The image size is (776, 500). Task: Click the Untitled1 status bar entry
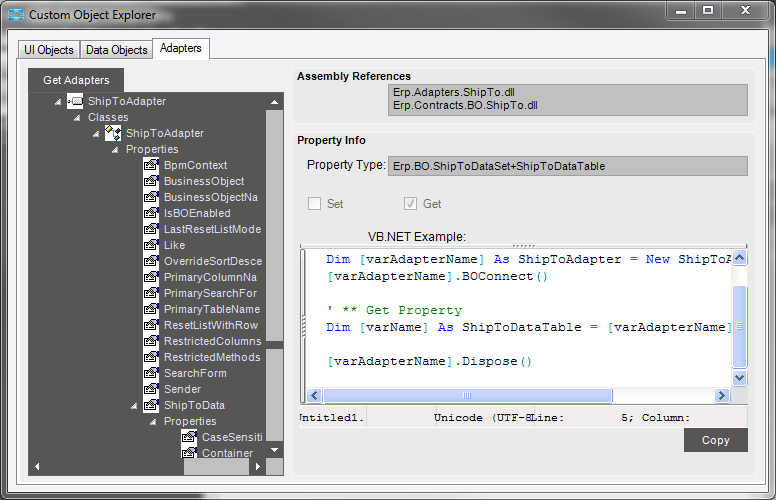point(333,418)
